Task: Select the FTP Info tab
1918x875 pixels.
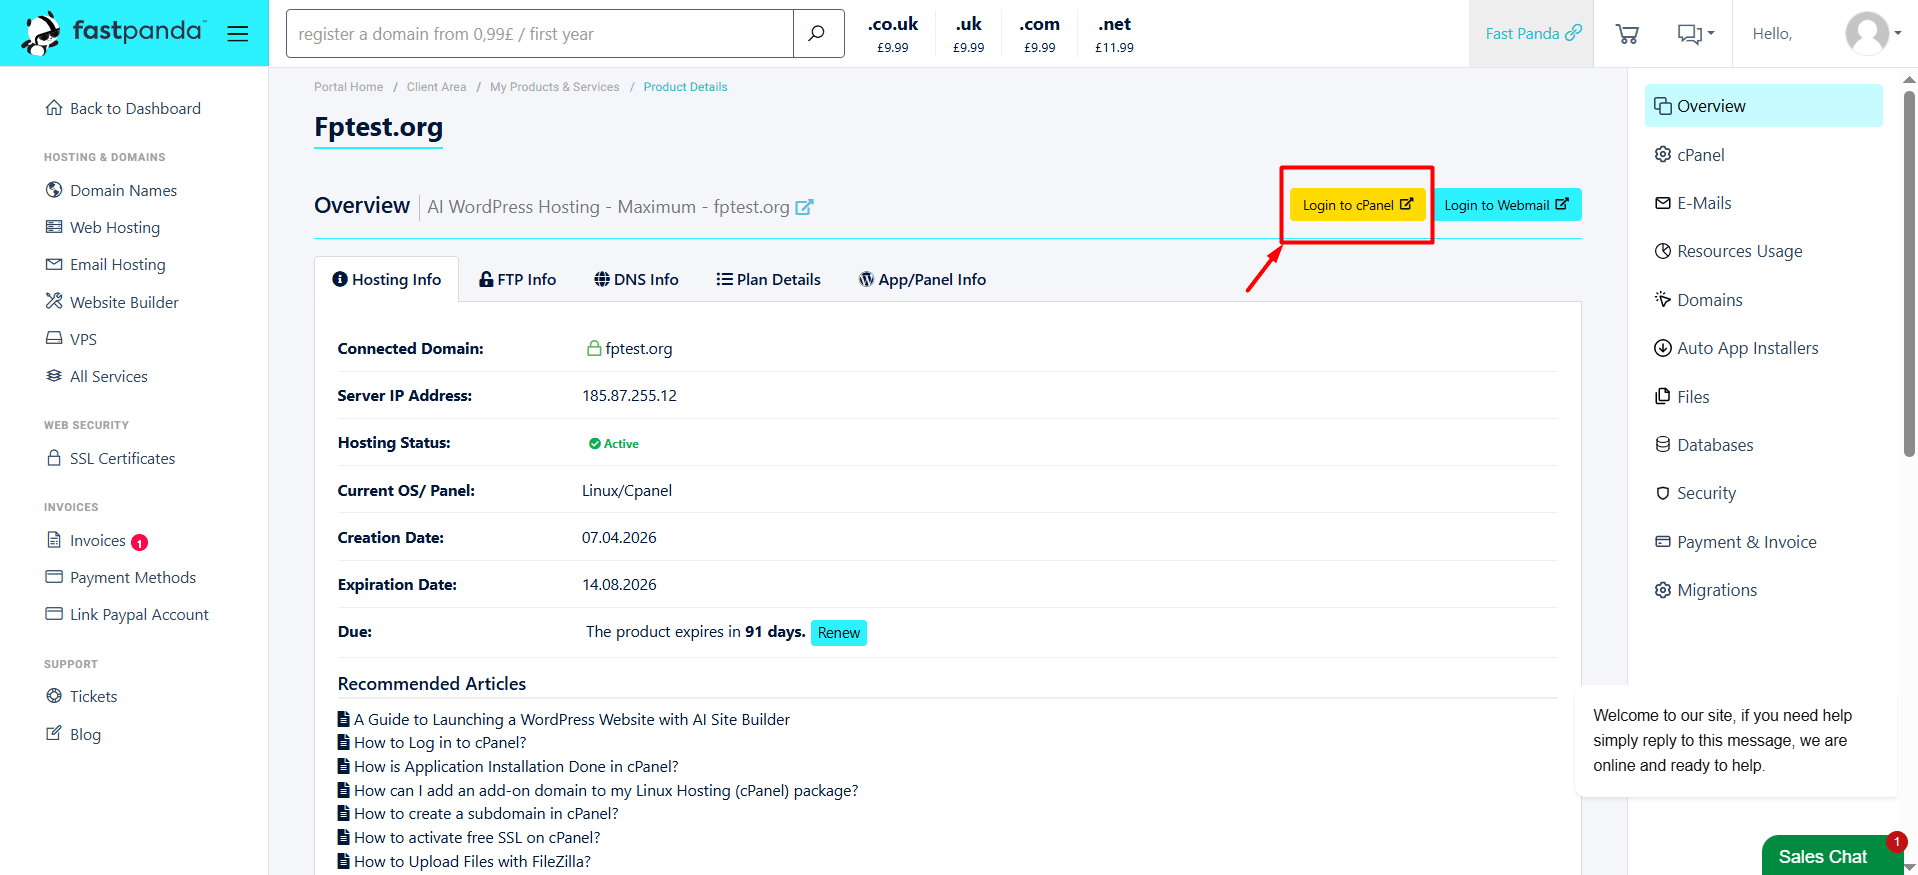Action: pyautogui.click(x=517, y=279)
